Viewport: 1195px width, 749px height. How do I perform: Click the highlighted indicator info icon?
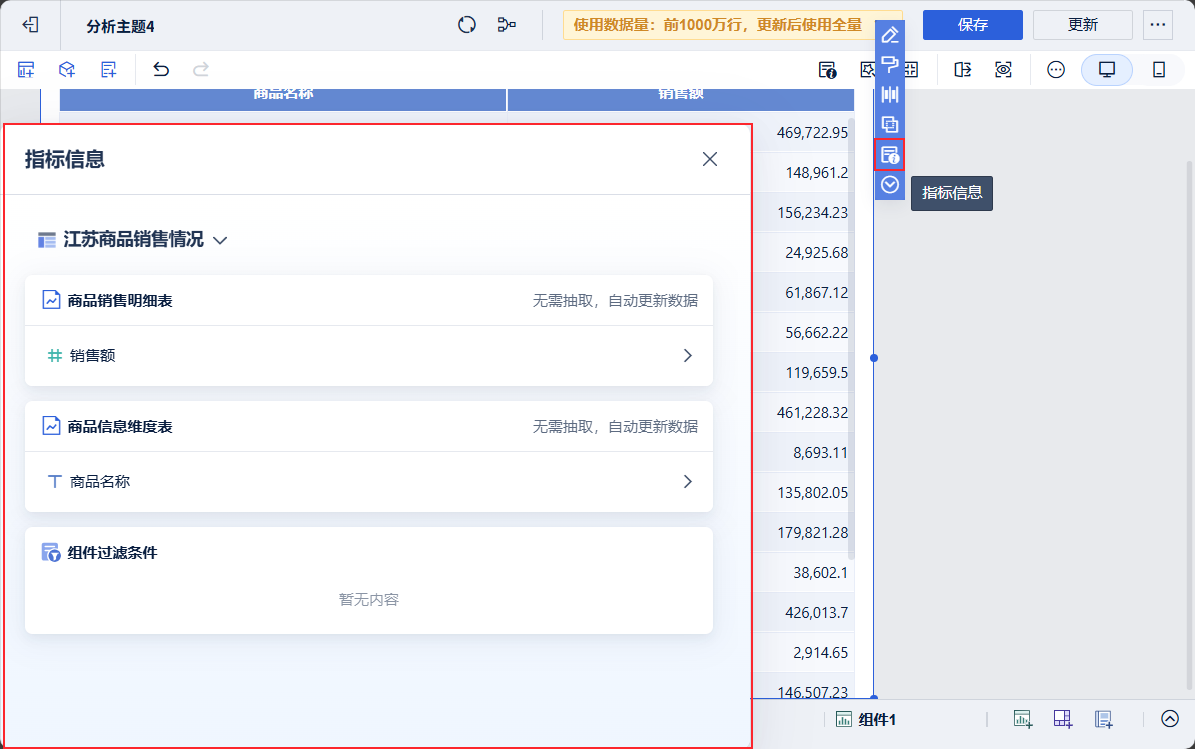coord(889,155)
